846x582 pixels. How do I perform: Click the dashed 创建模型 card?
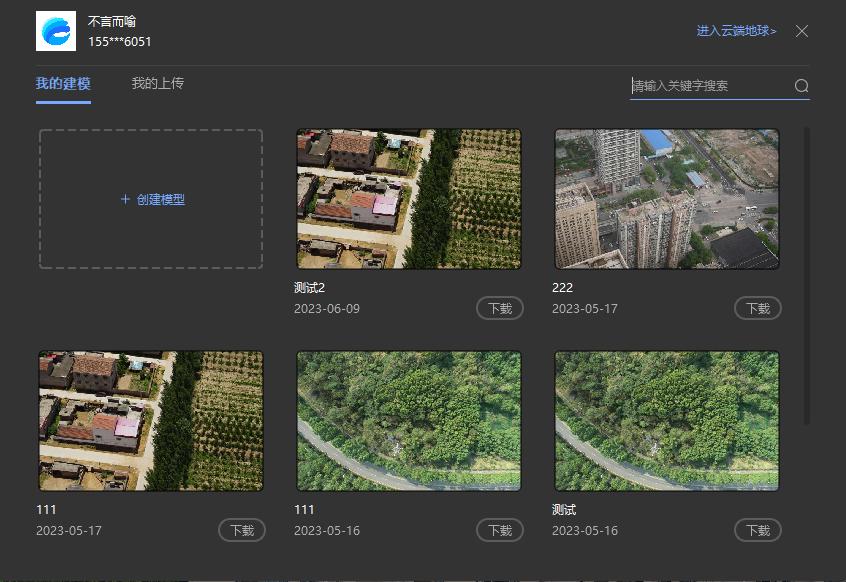[x=151, y=199]
